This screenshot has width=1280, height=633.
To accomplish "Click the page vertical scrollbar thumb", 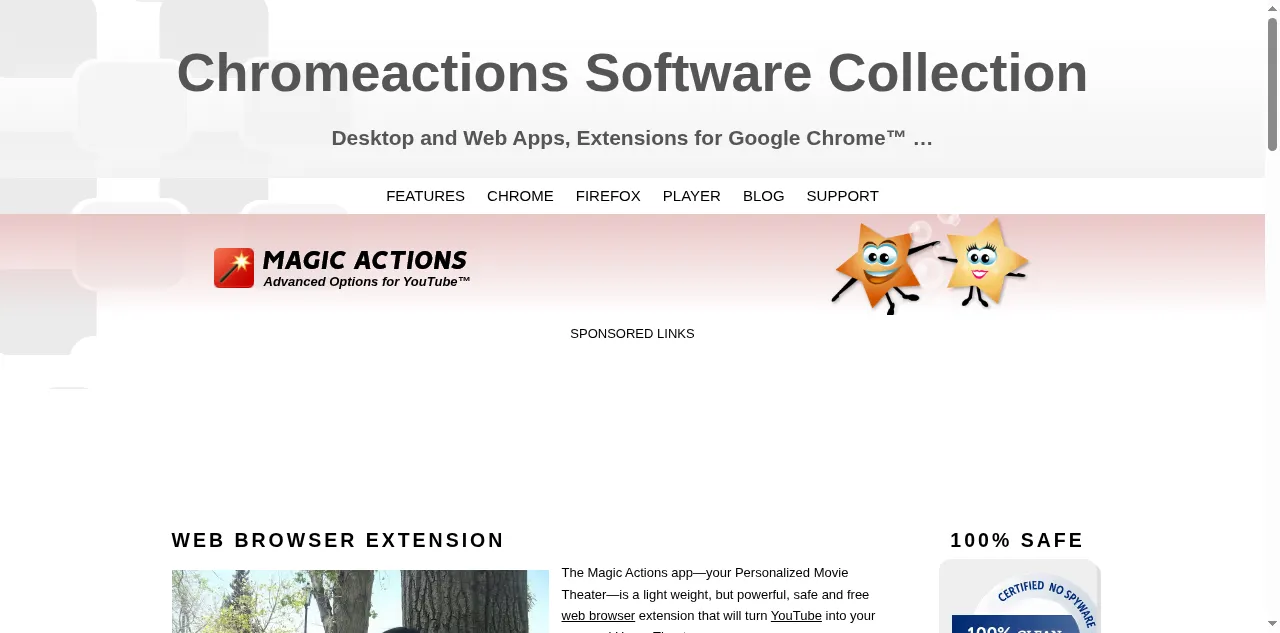I will point(1272,84).
